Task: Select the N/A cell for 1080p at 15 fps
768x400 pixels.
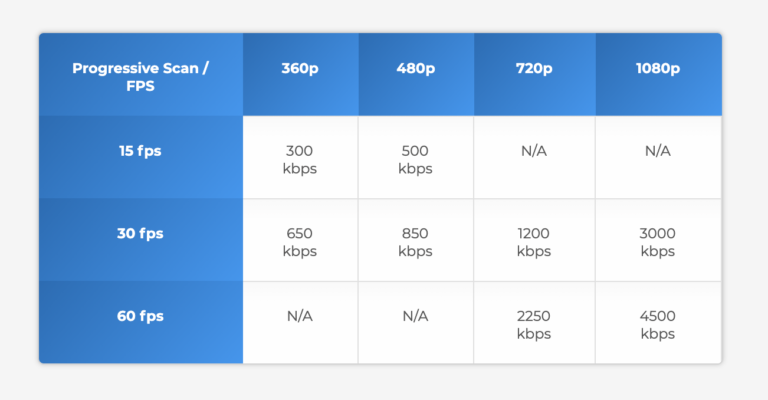Action: click(x=657, y=151)
